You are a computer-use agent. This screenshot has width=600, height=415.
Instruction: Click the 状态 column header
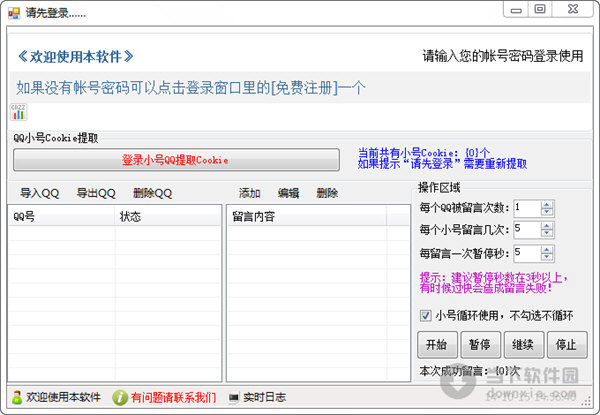pyautogui.click(x=168, y=216)
